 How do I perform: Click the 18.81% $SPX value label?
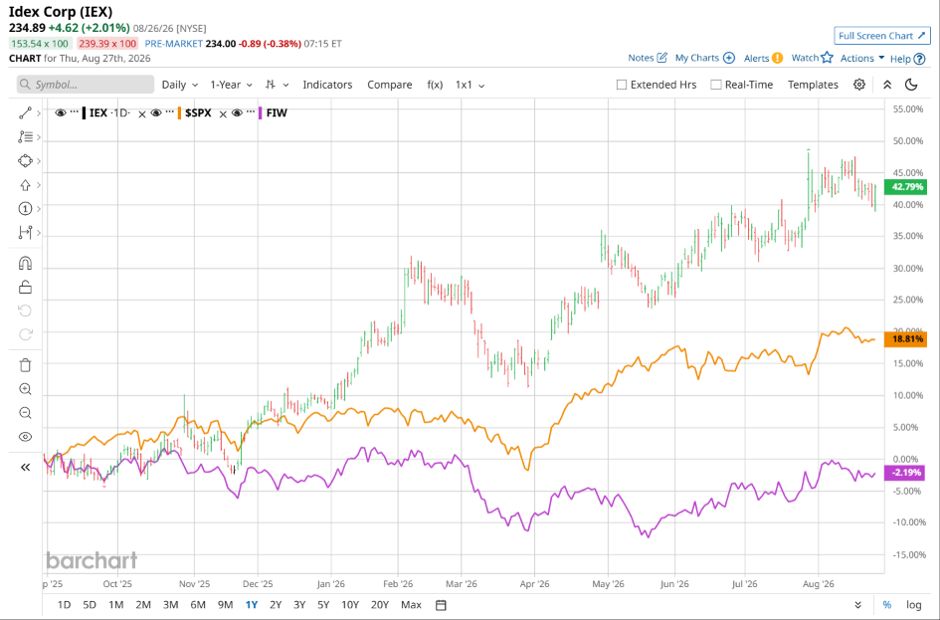pyautogui.click(x=906, y=339)
